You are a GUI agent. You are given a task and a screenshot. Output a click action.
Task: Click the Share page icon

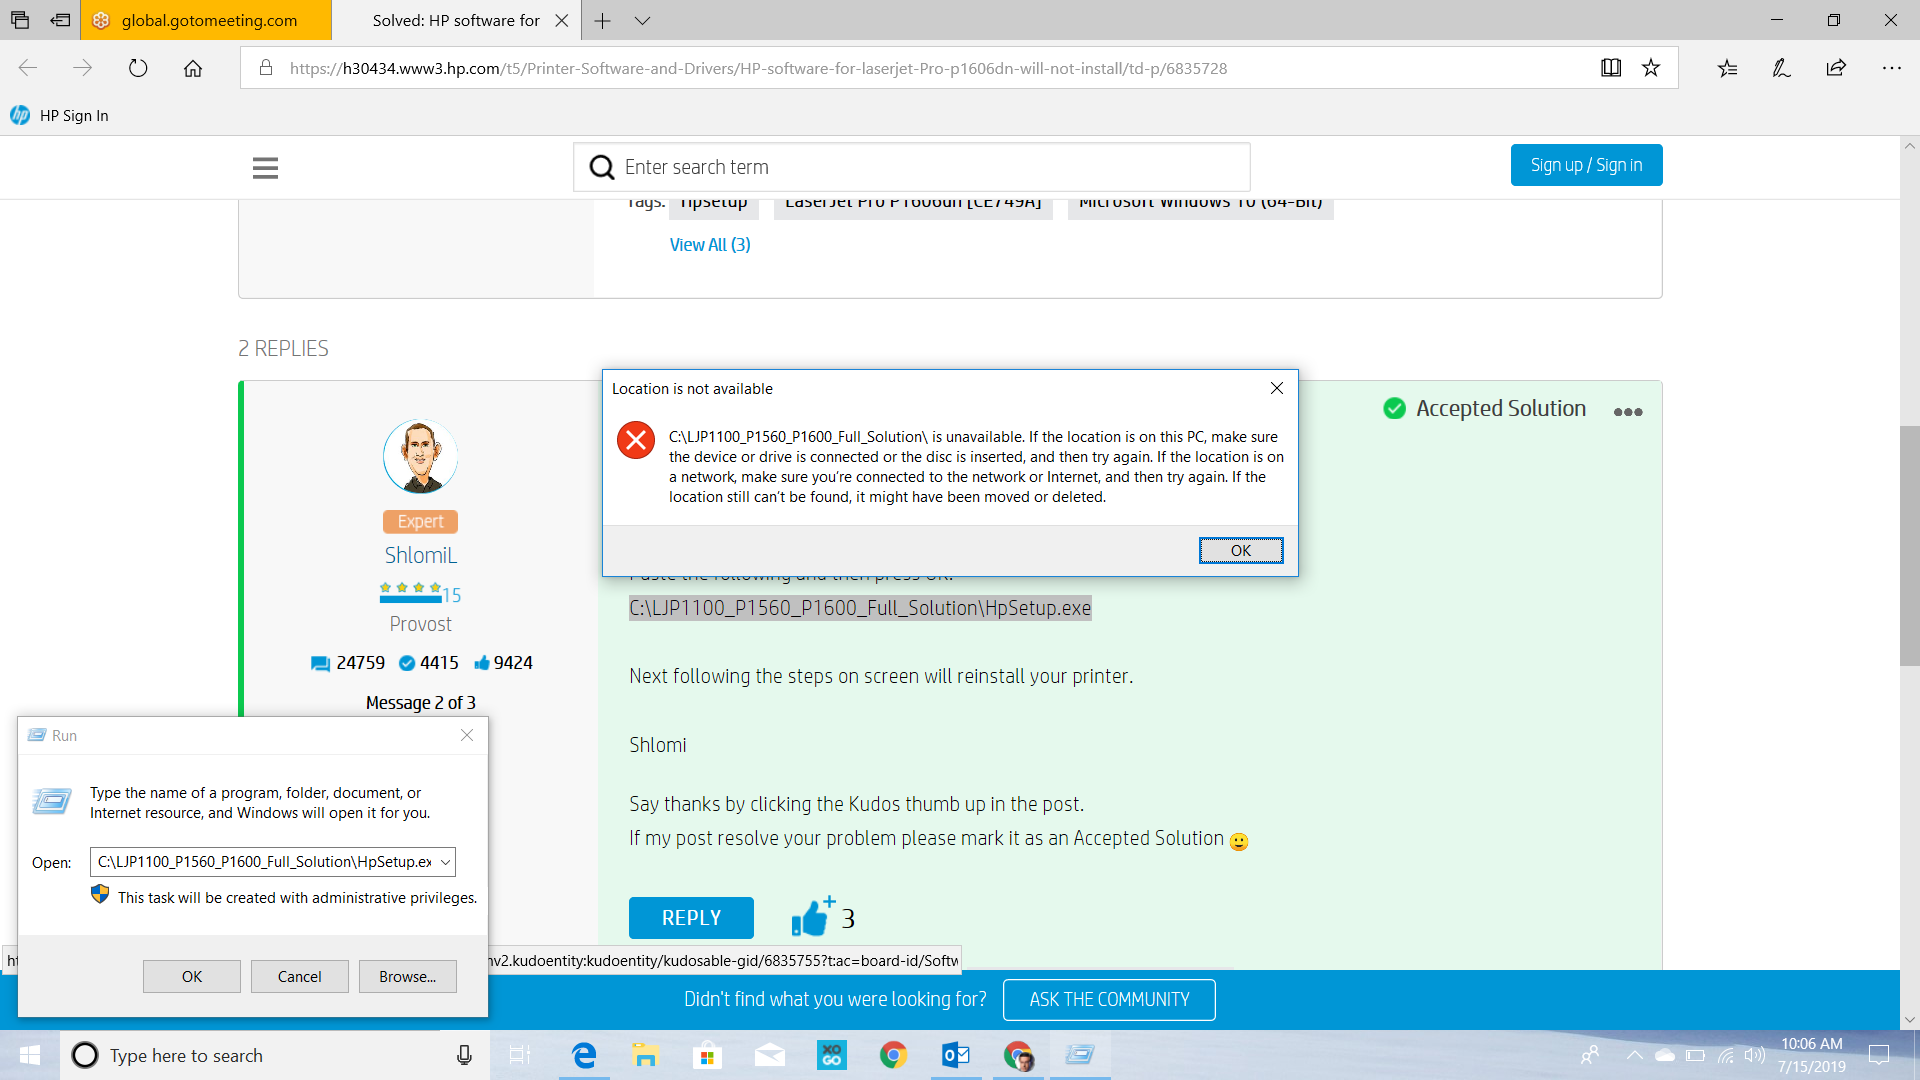(1836, 68)
